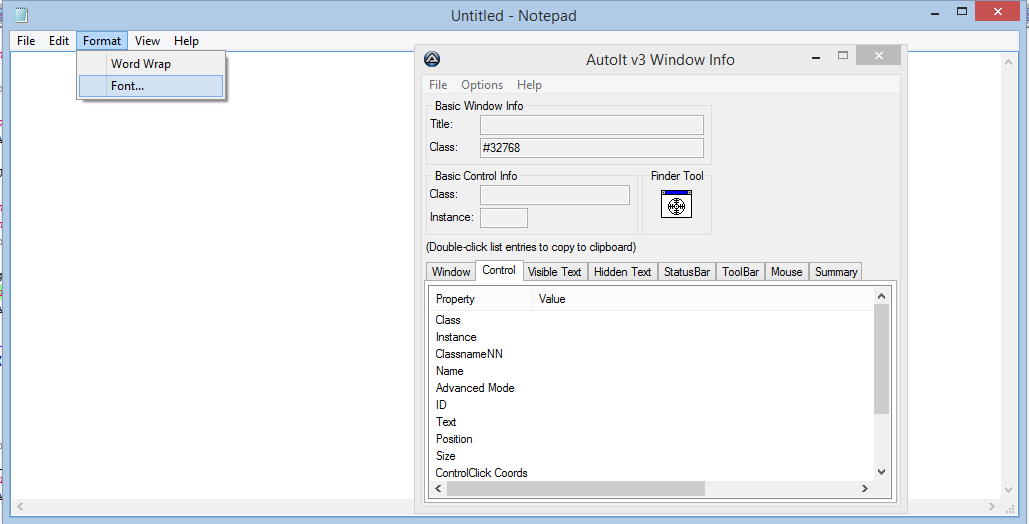Select the Text row in property list
The image size is (1029, 524).
(652, 422)
